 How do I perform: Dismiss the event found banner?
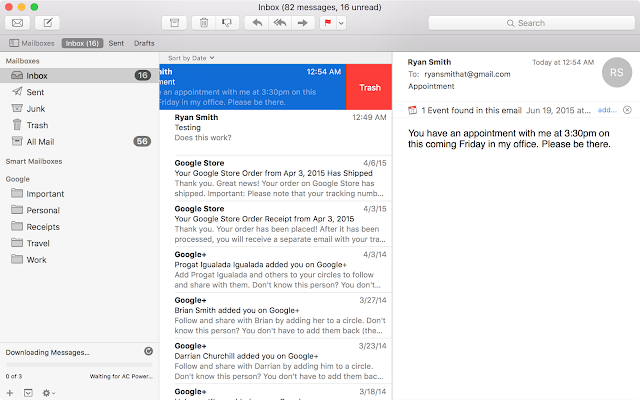pyautogui.click(x=627, y=110)
